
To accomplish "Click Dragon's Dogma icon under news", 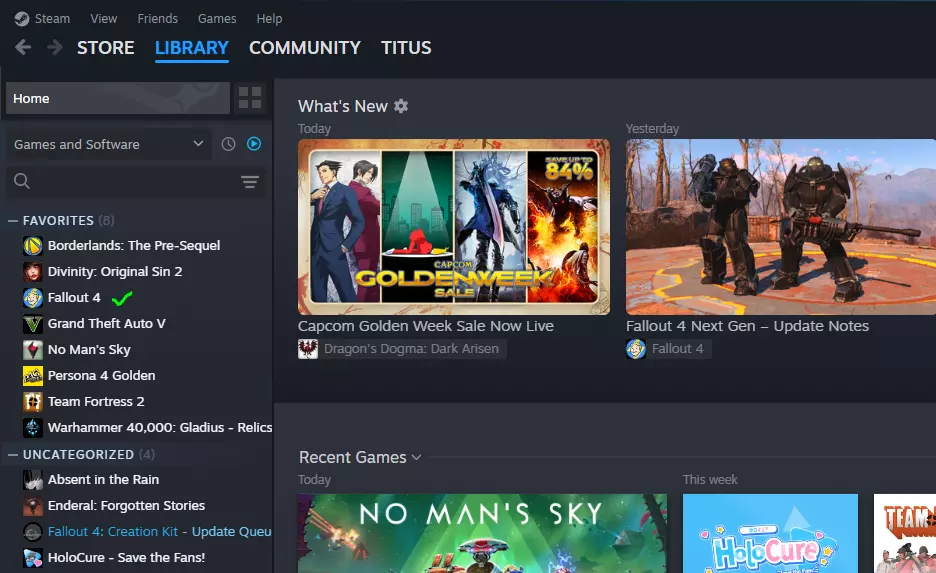I will click(x=308, y=349).
